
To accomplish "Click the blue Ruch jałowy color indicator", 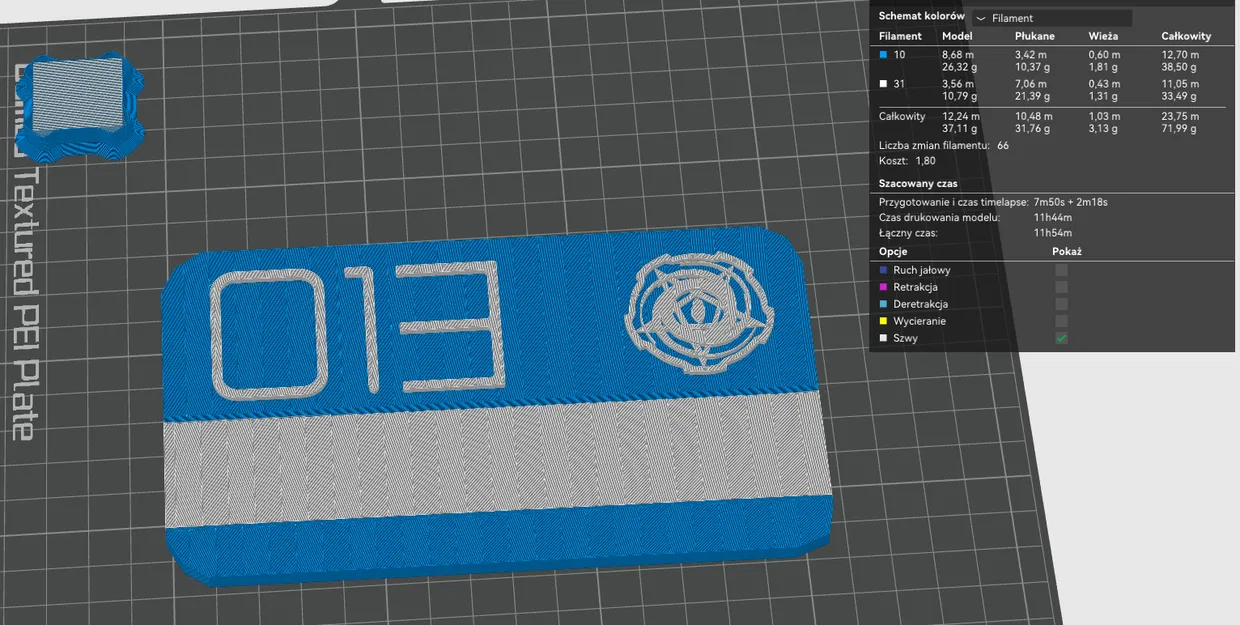I will click(883, 270).
